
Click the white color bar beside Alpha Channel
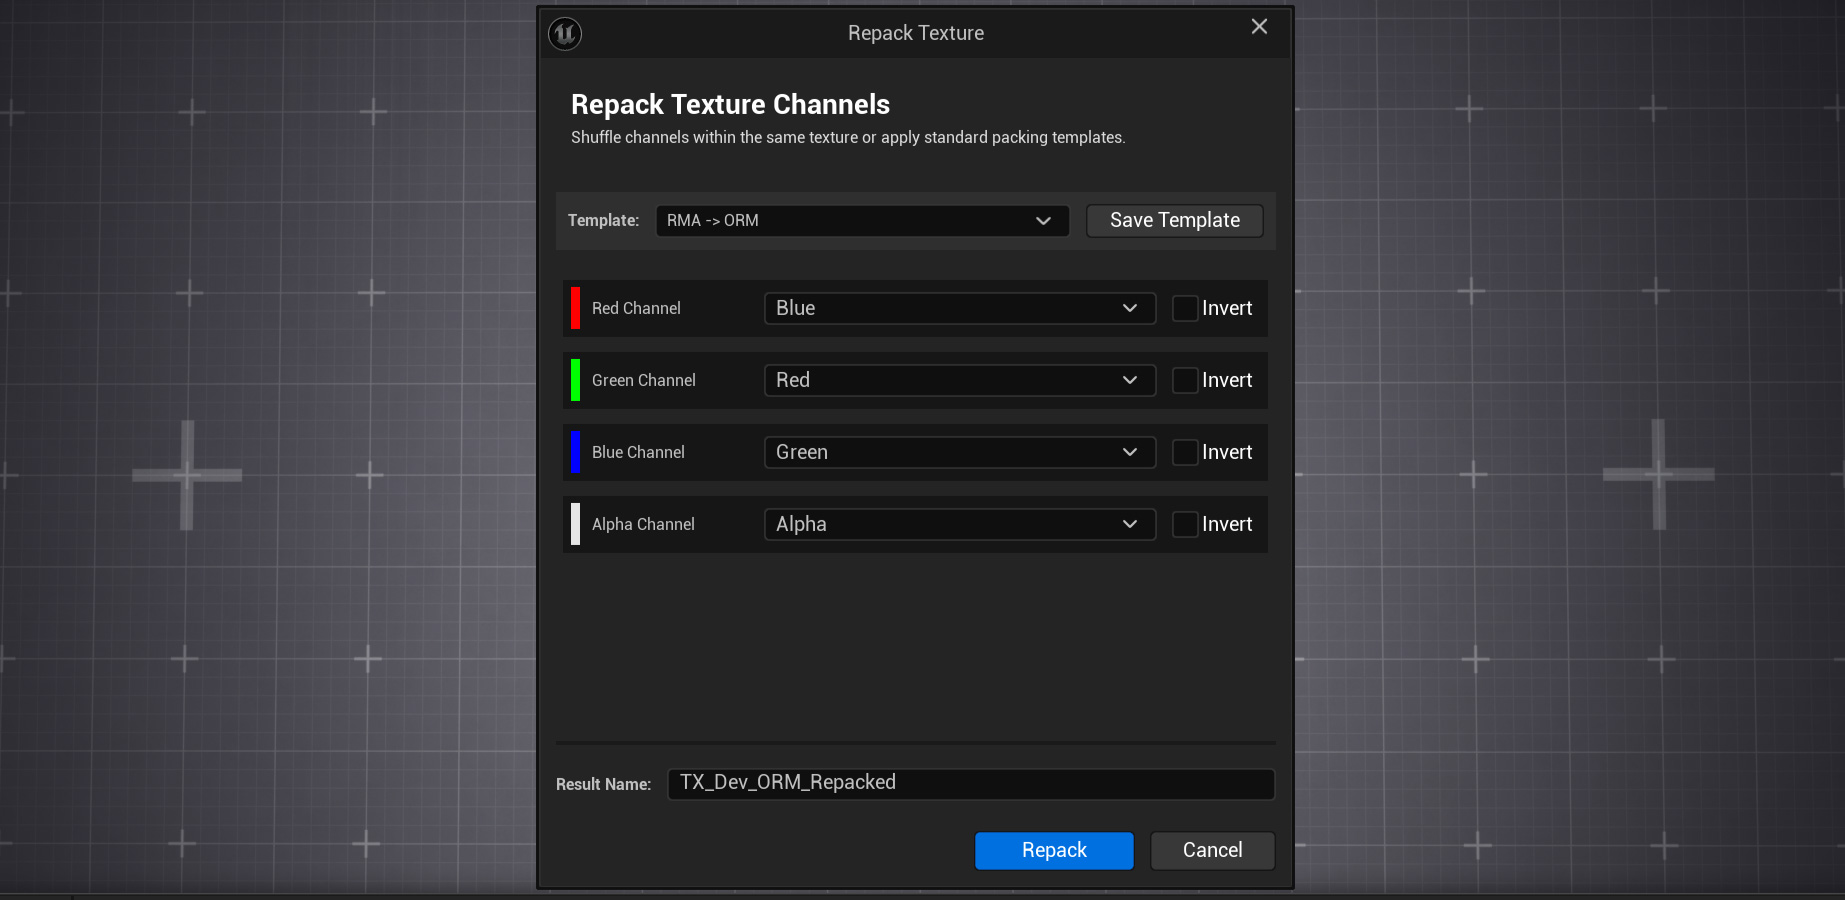coord(576,524)
